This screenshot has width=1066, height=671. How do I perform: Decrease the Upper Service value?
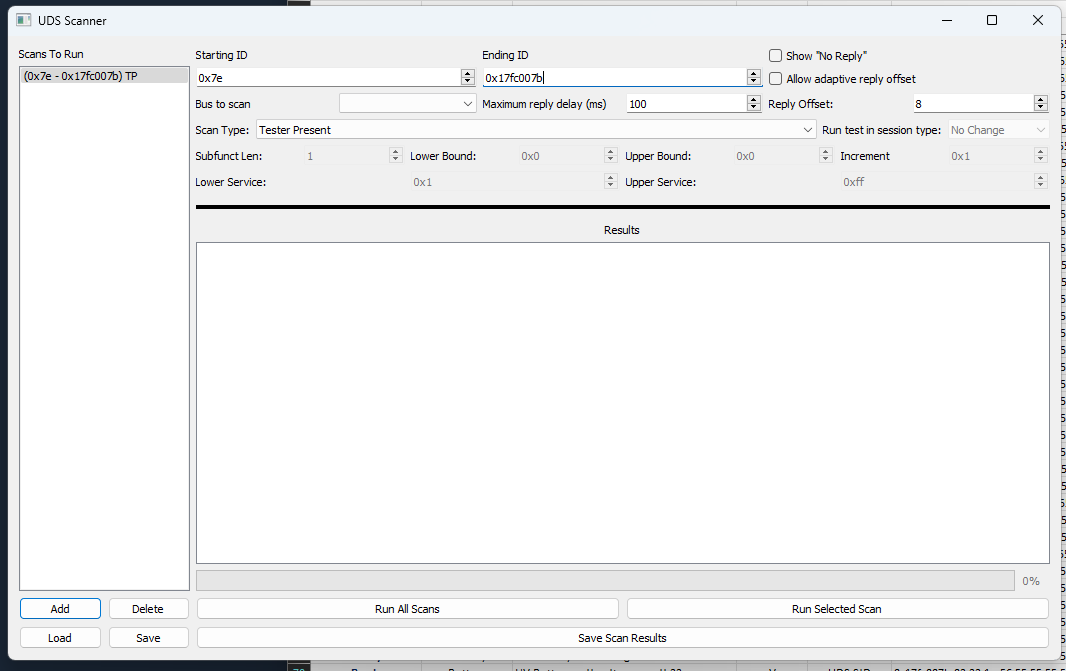[x=1040, y=185]
